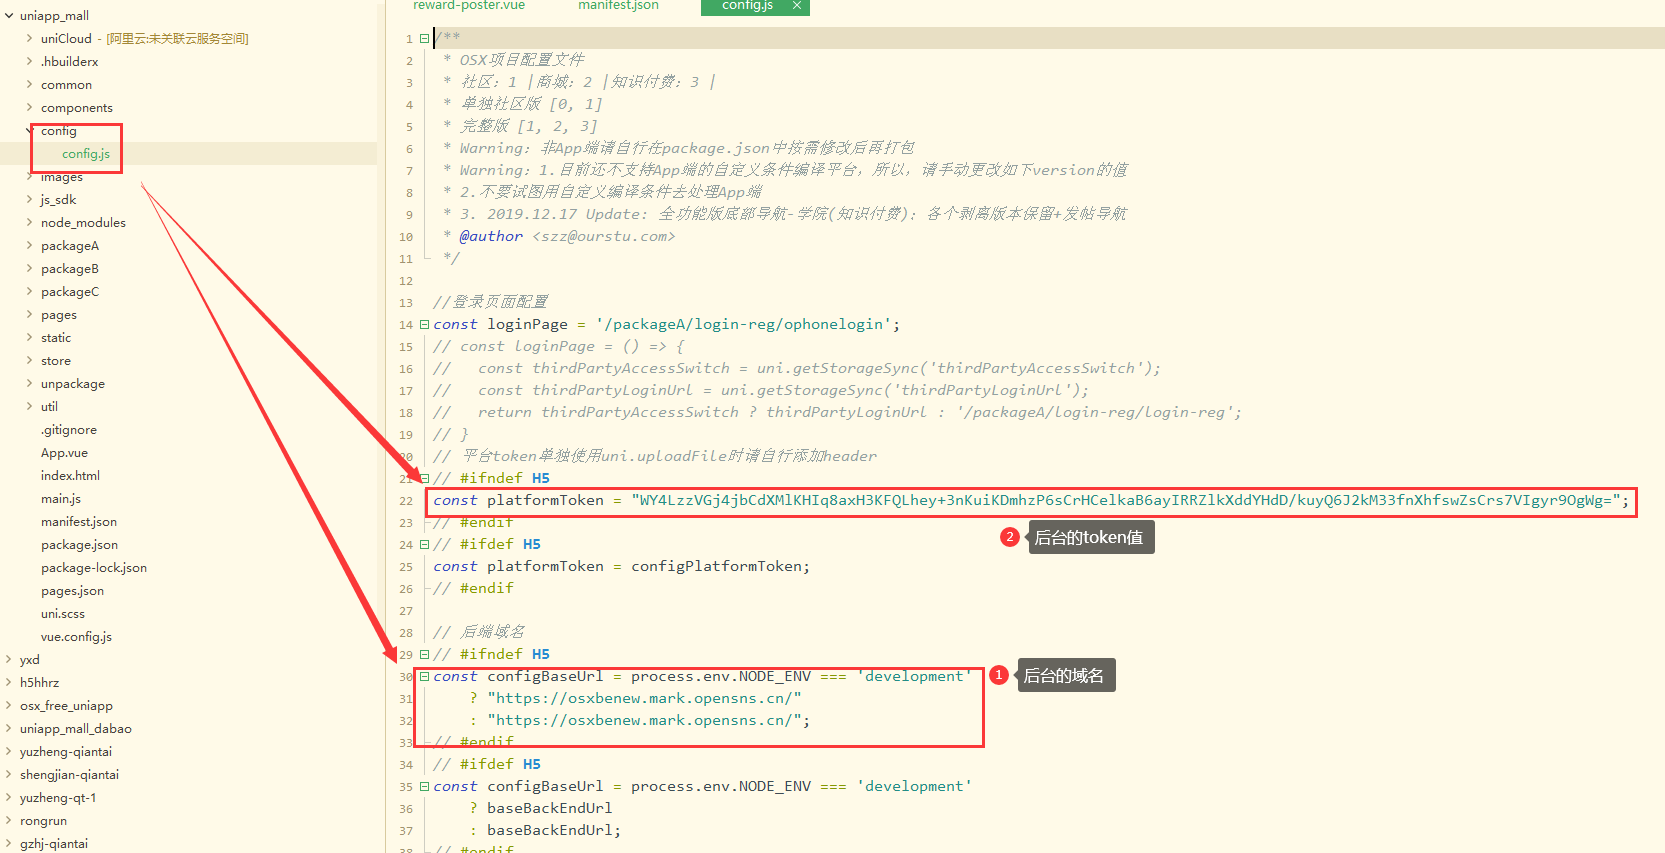Click the URL string on line 32
This screenshot has width=1665, height=853.
pyautogui.click(x=644, y=721)
